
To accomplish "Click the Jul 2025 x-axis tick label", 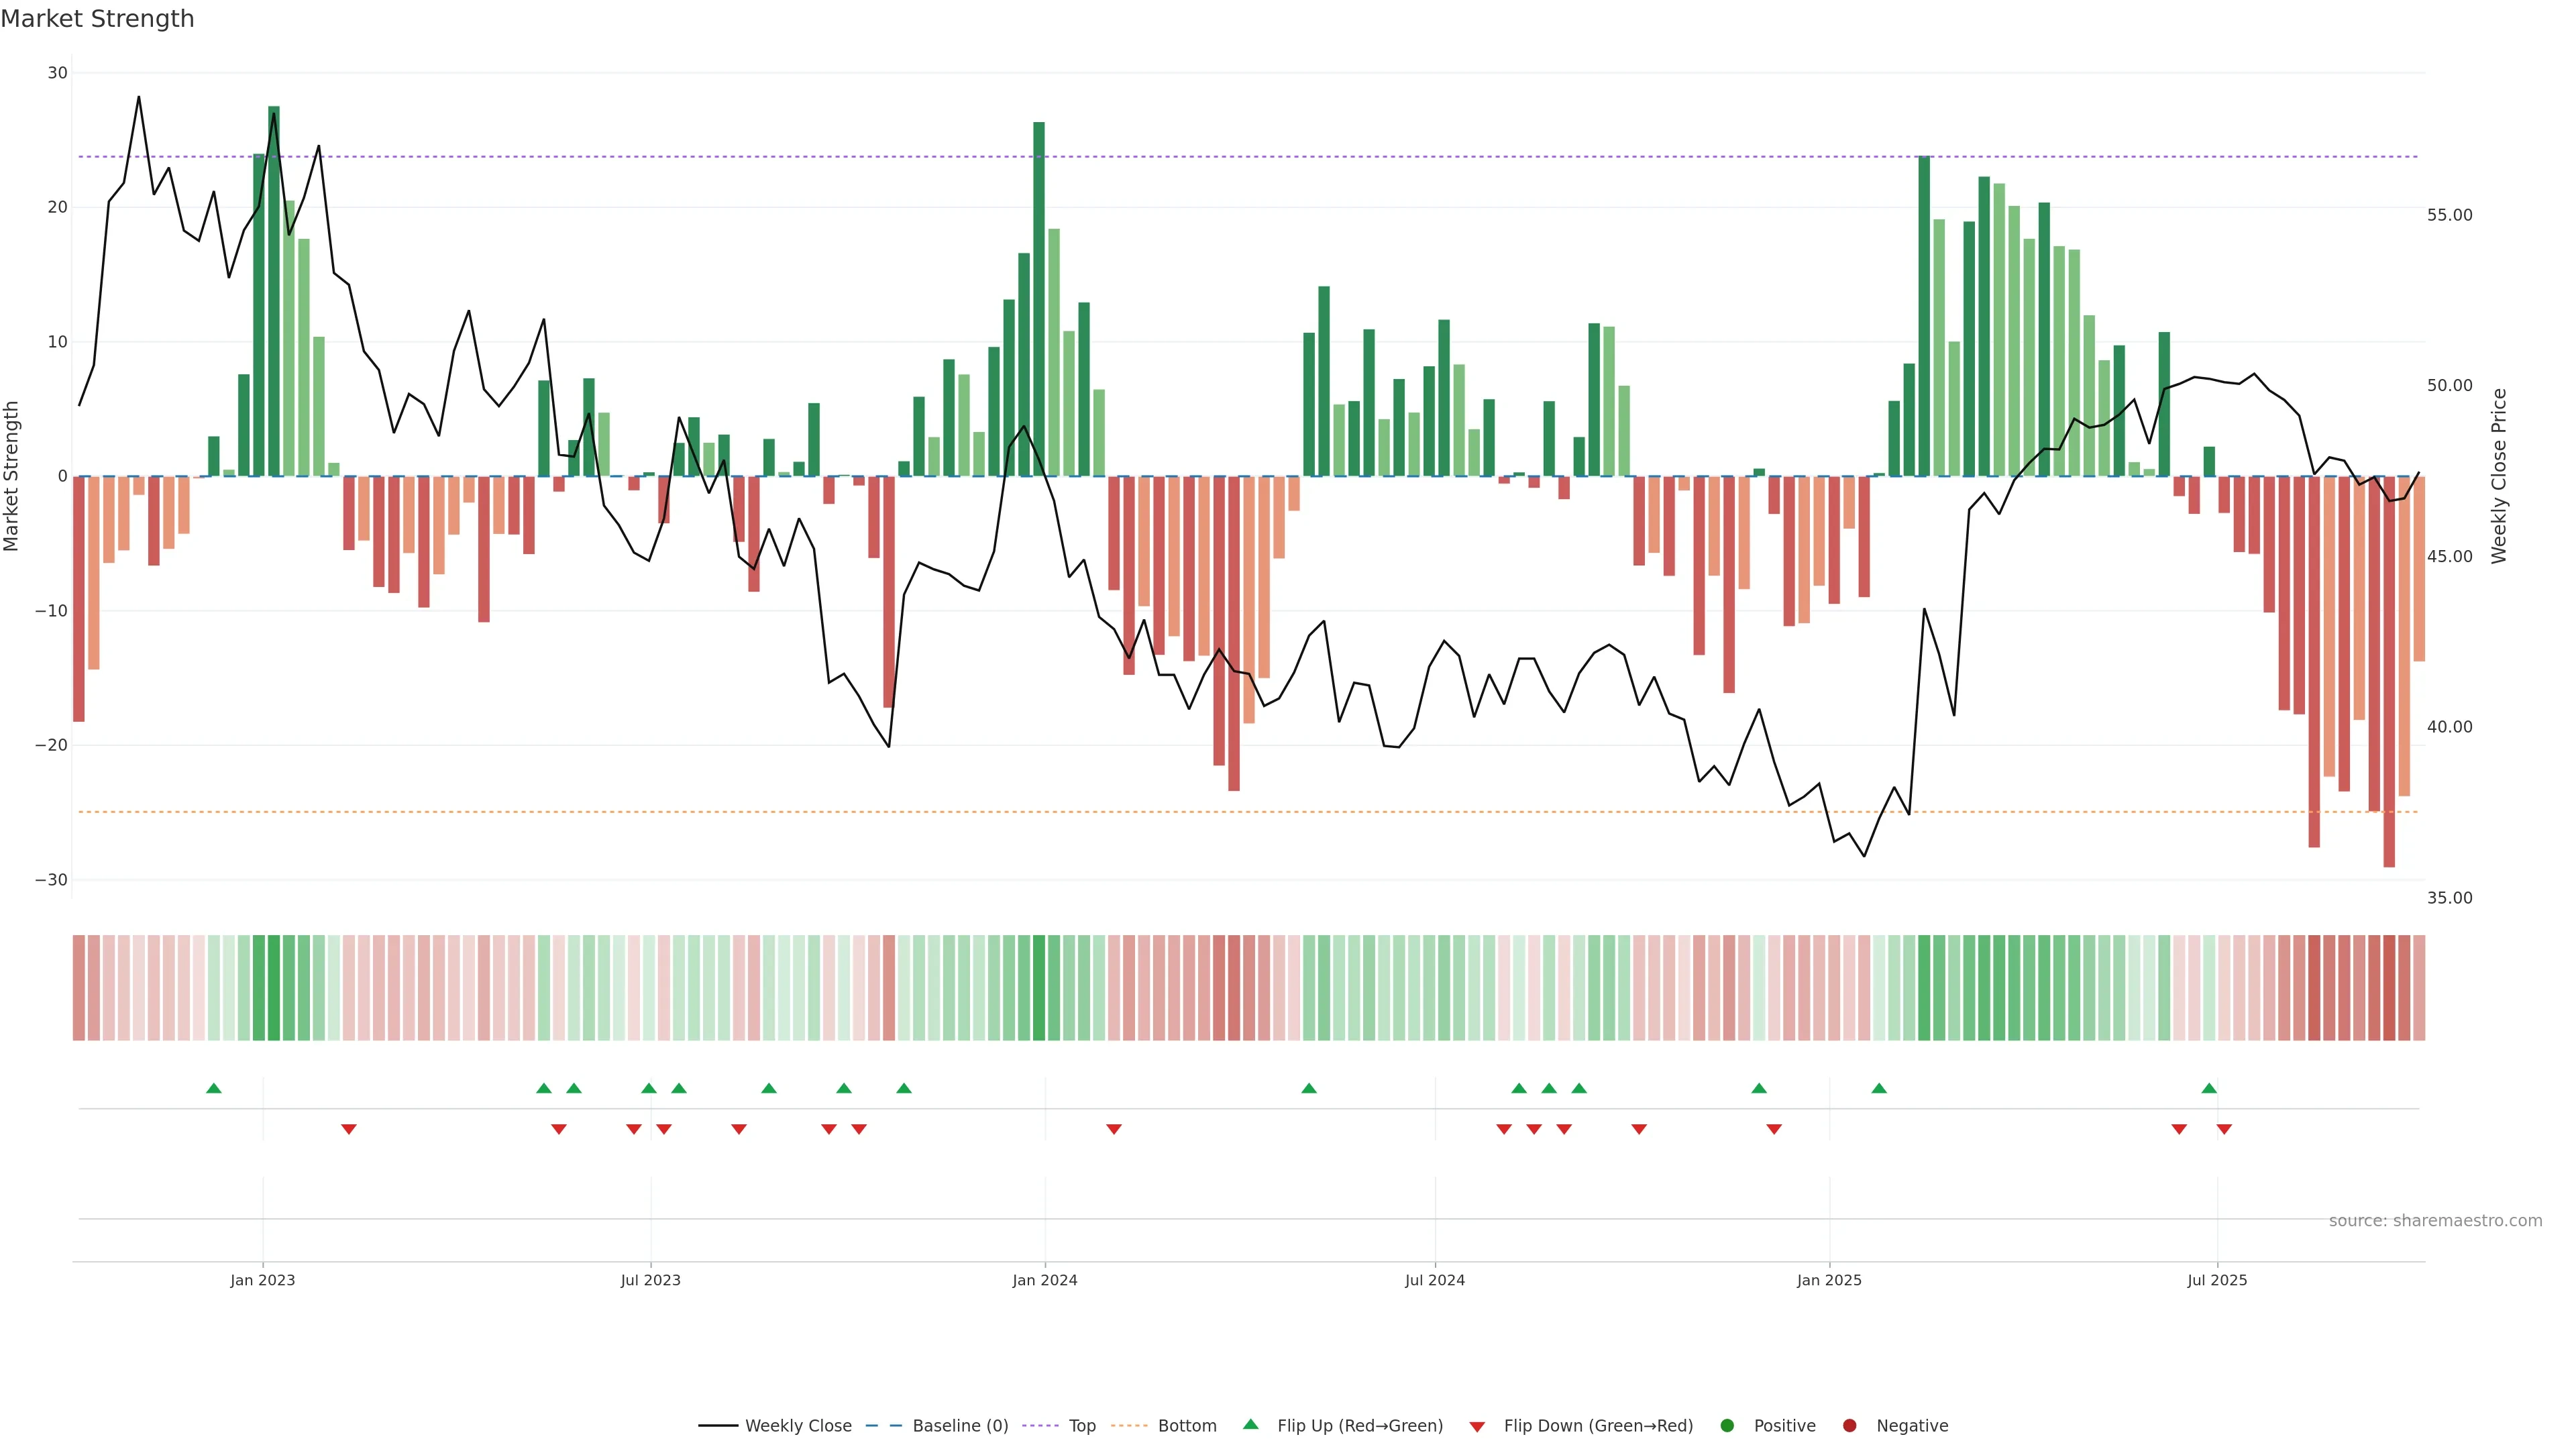I will point(2217,1280).
